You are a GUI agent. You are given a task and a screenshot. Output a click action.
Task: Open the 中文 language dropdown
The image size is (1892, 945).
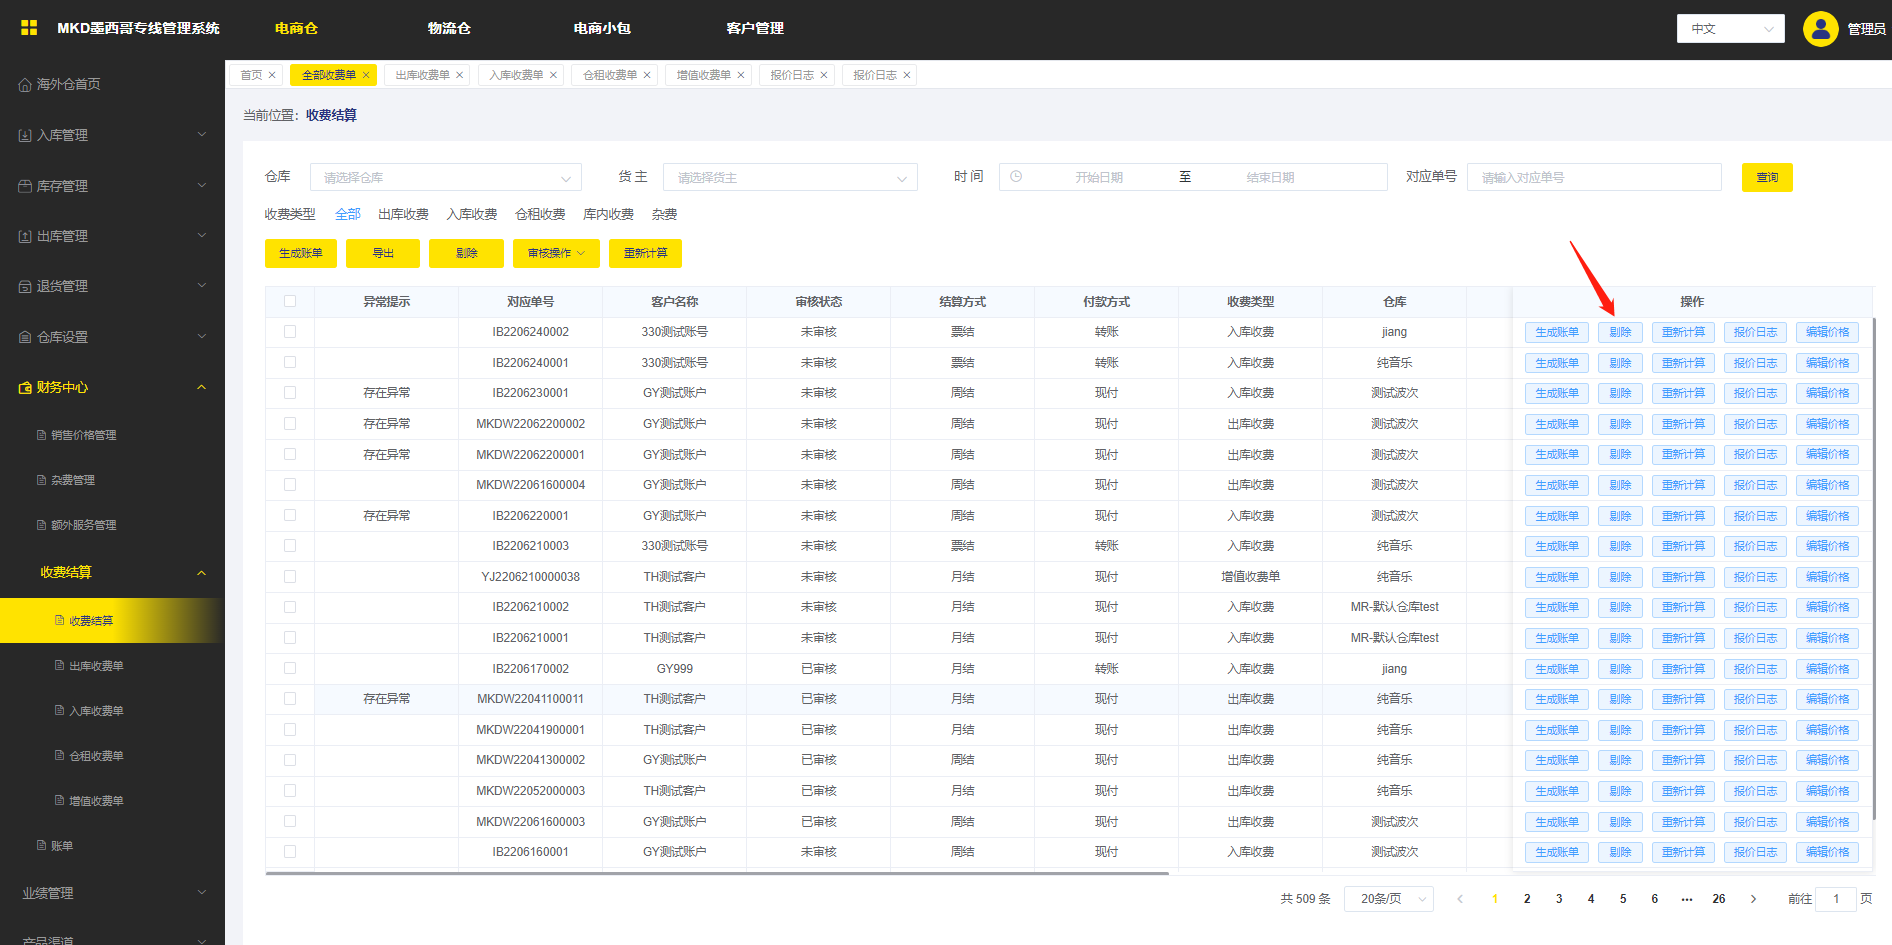tap(1731, 29)
